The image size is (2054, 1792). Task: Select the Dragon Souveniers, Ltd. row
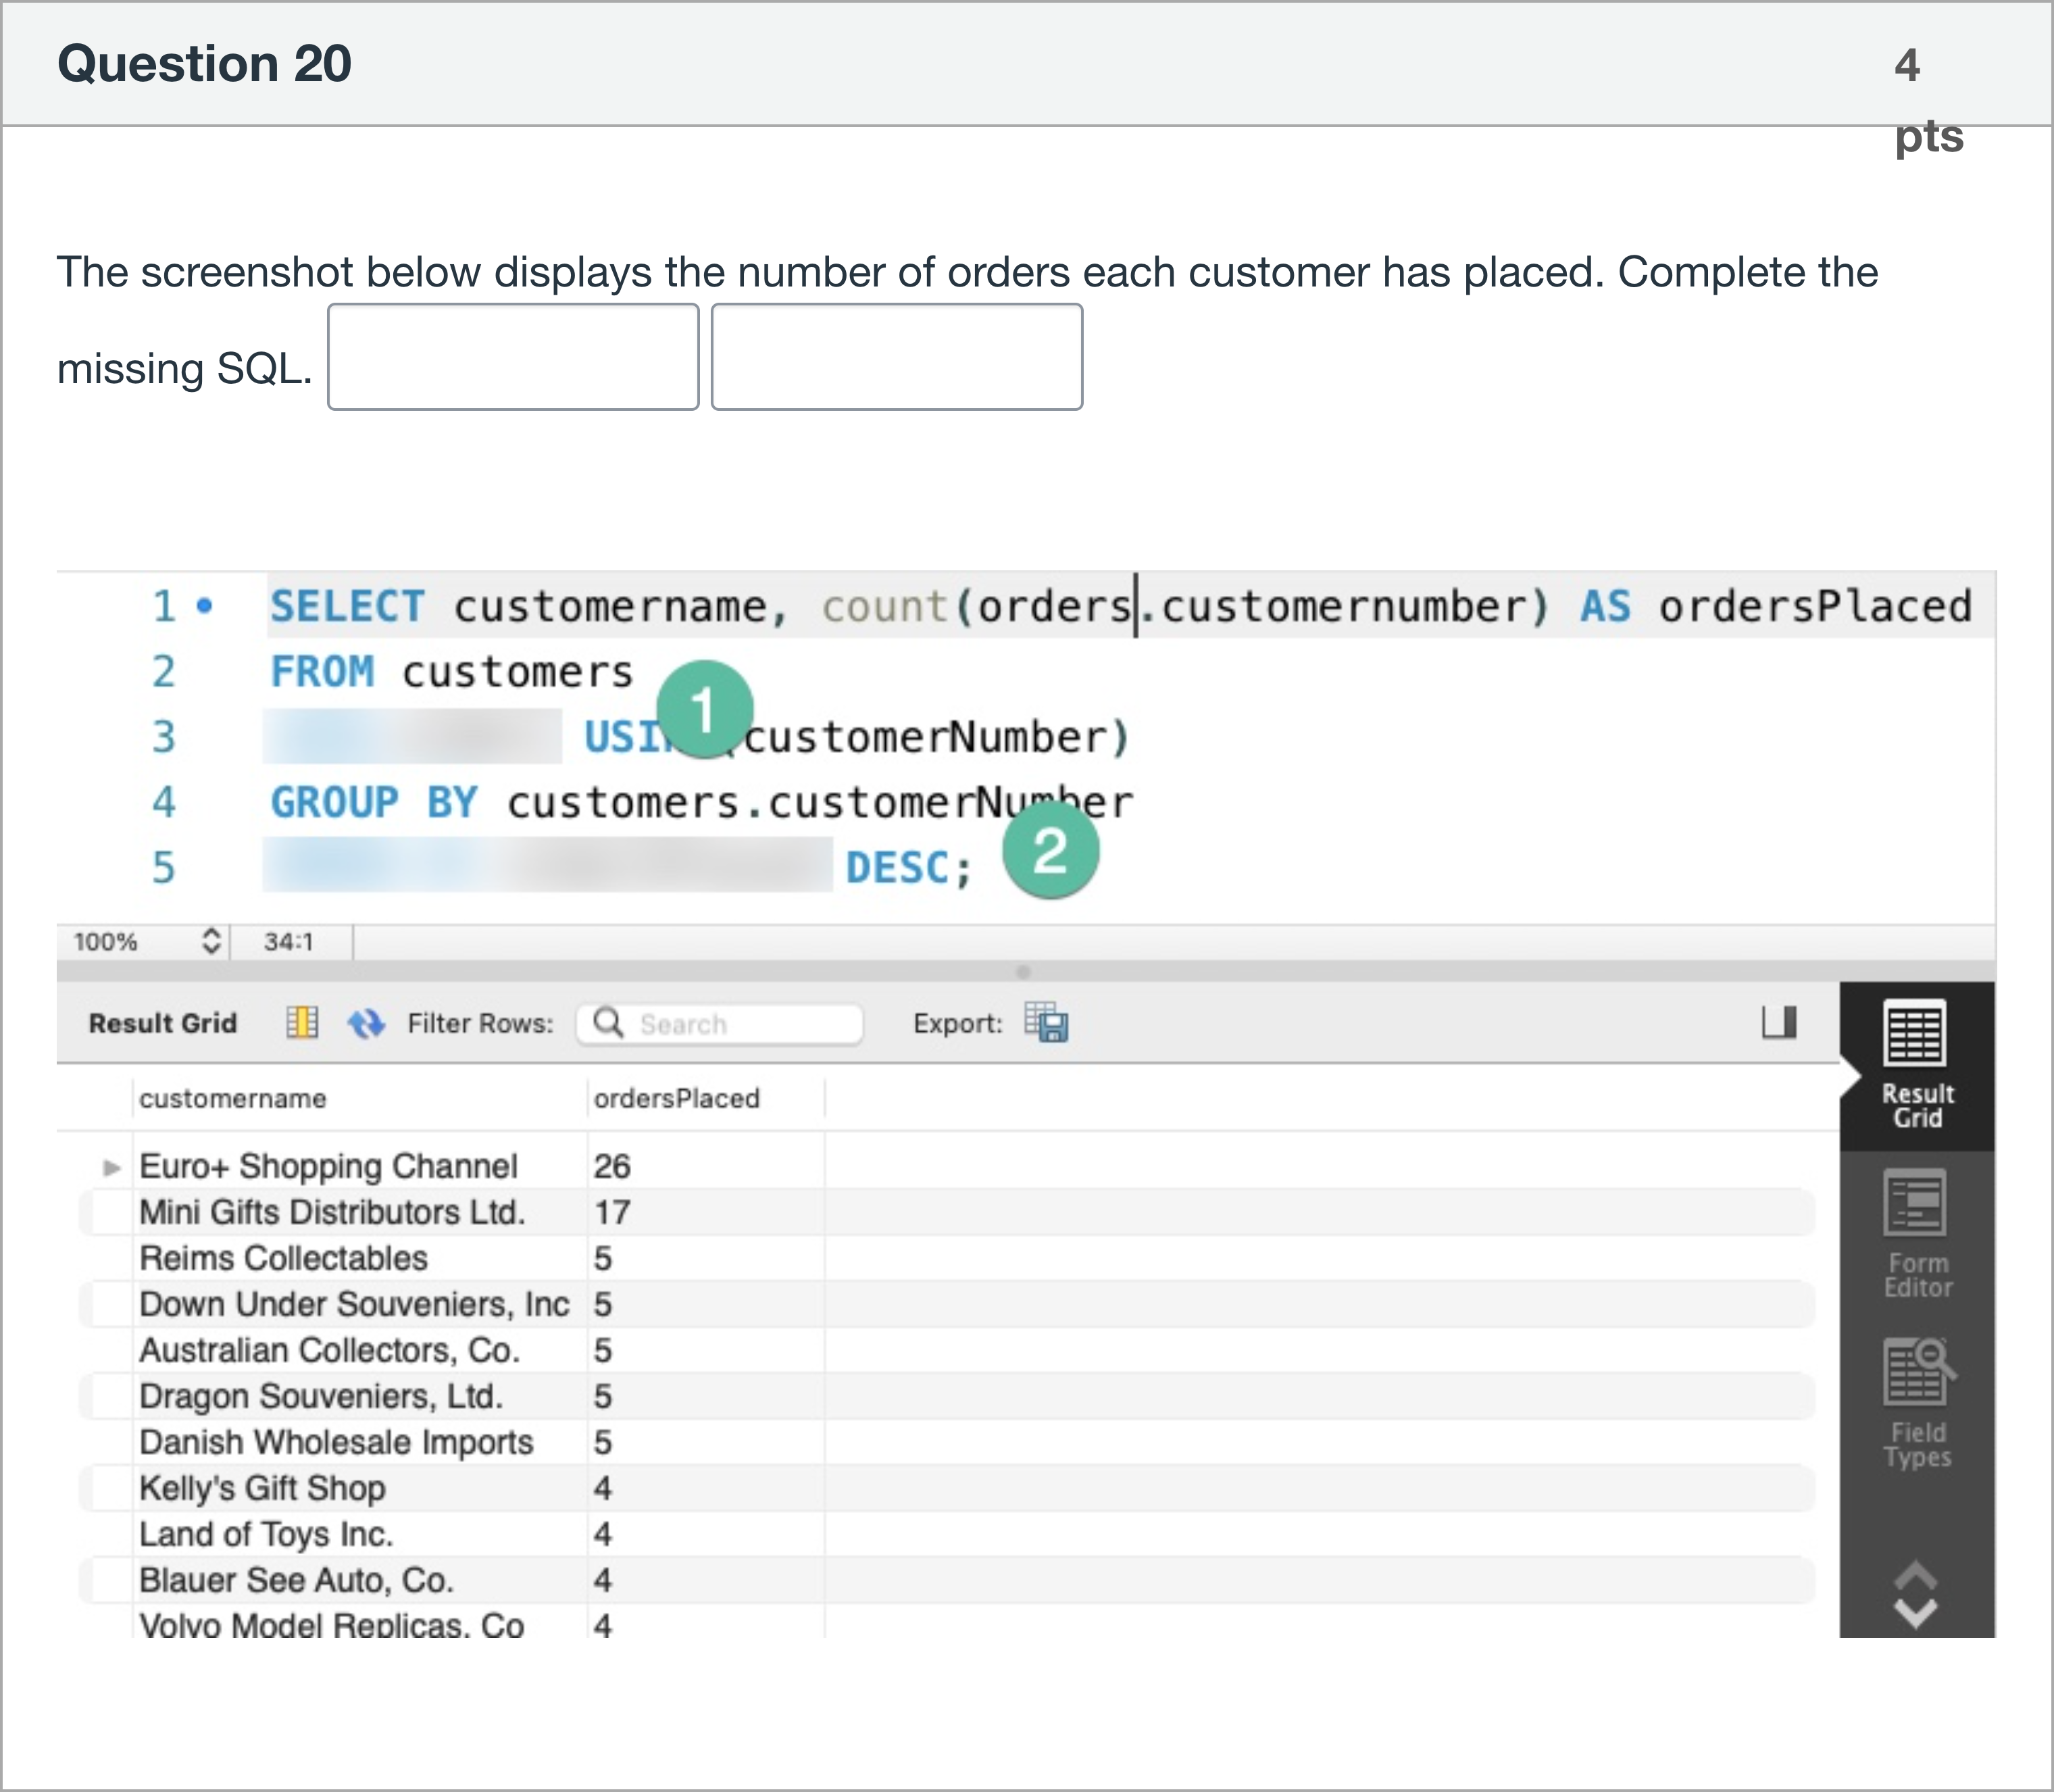tap(947, 1396)
